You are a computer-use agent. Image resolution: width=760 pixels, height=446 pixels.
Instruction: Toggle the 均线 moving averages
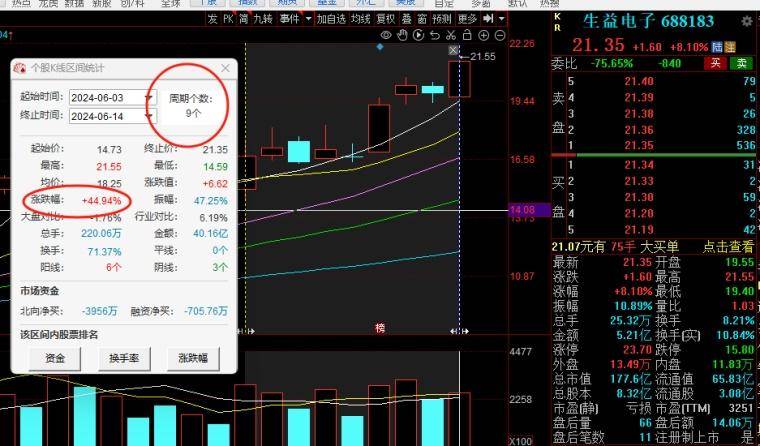(361, 19)
